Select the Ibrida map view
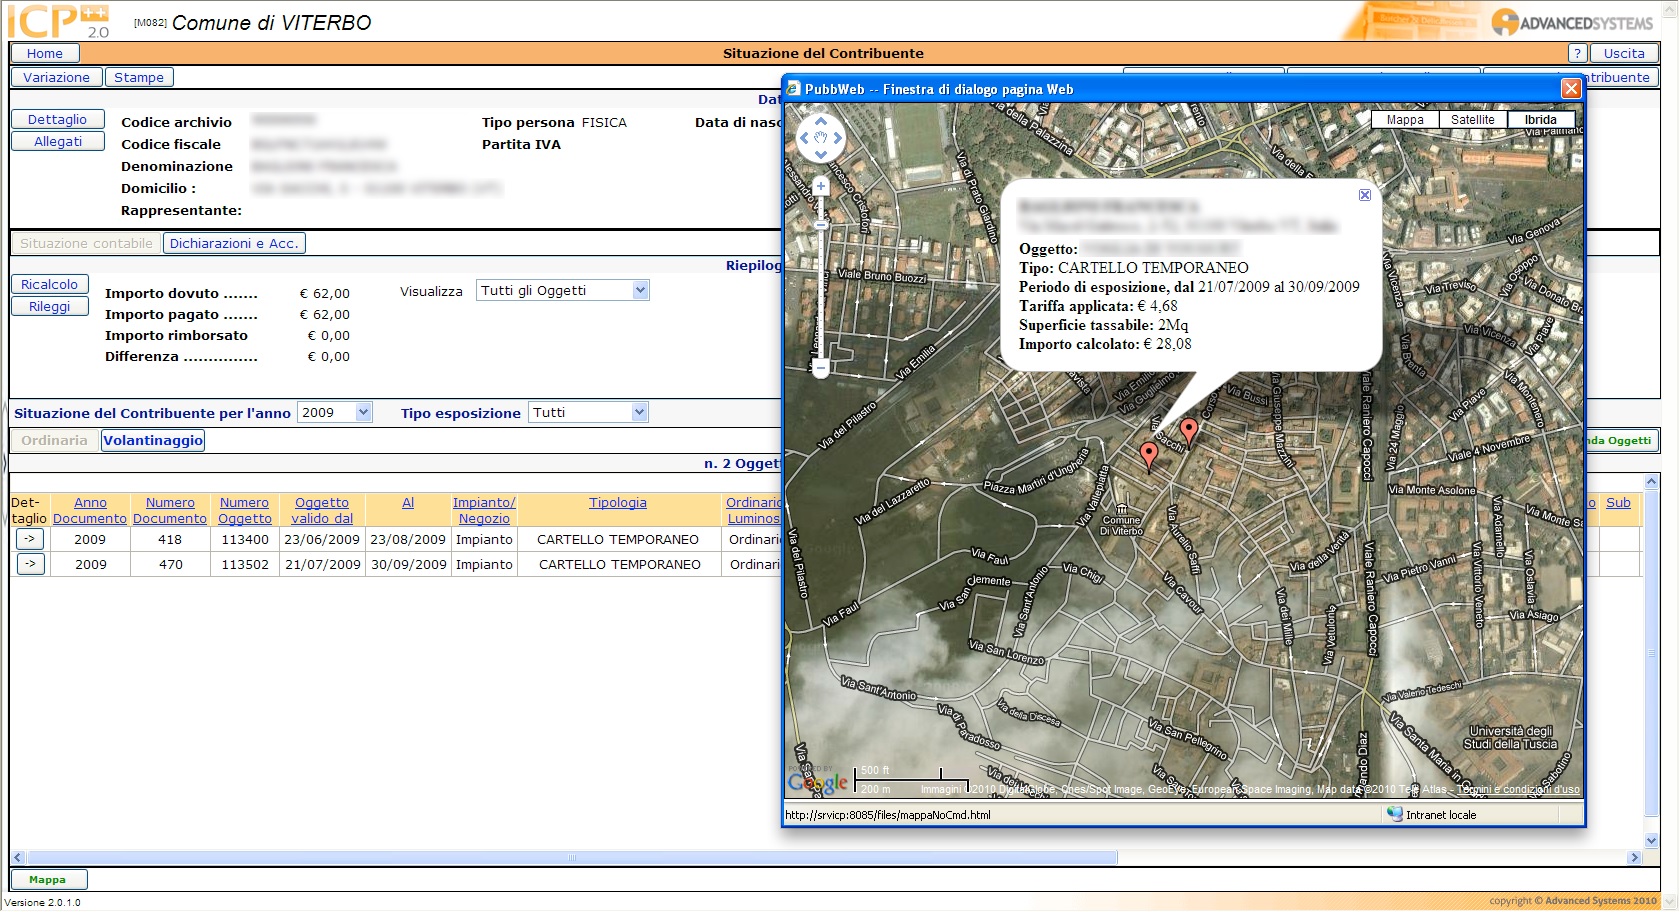The width and height of the screenshot is (1680, 912). point(1540,120)
